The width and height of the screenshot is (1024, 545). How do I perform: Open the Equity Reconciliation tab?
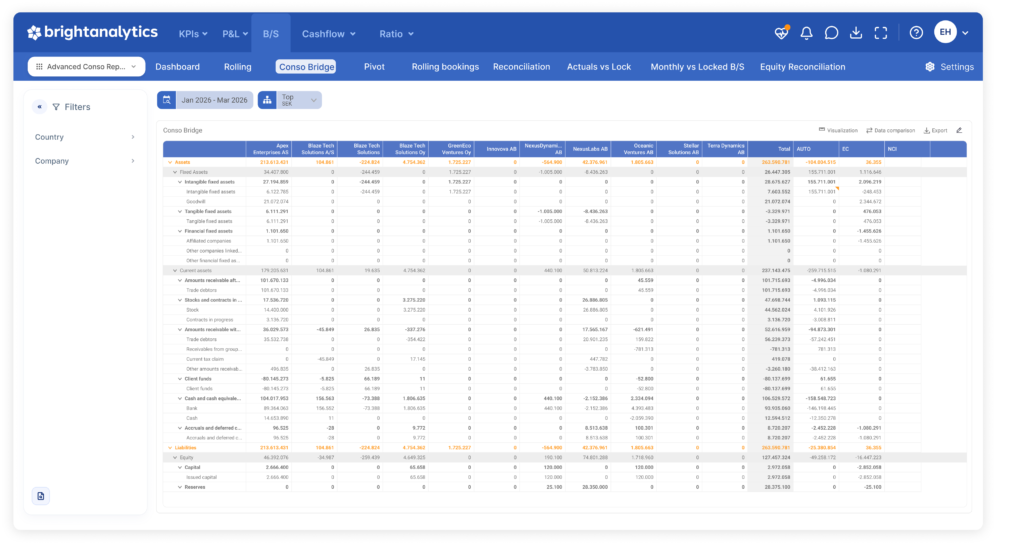[x=803, y=67]
